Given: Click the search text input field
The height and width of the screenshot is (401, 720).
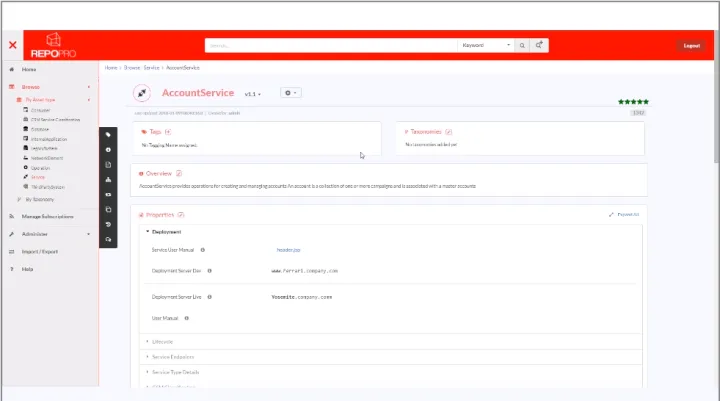Looking at the screenshot, I should [x=330, y=45].
